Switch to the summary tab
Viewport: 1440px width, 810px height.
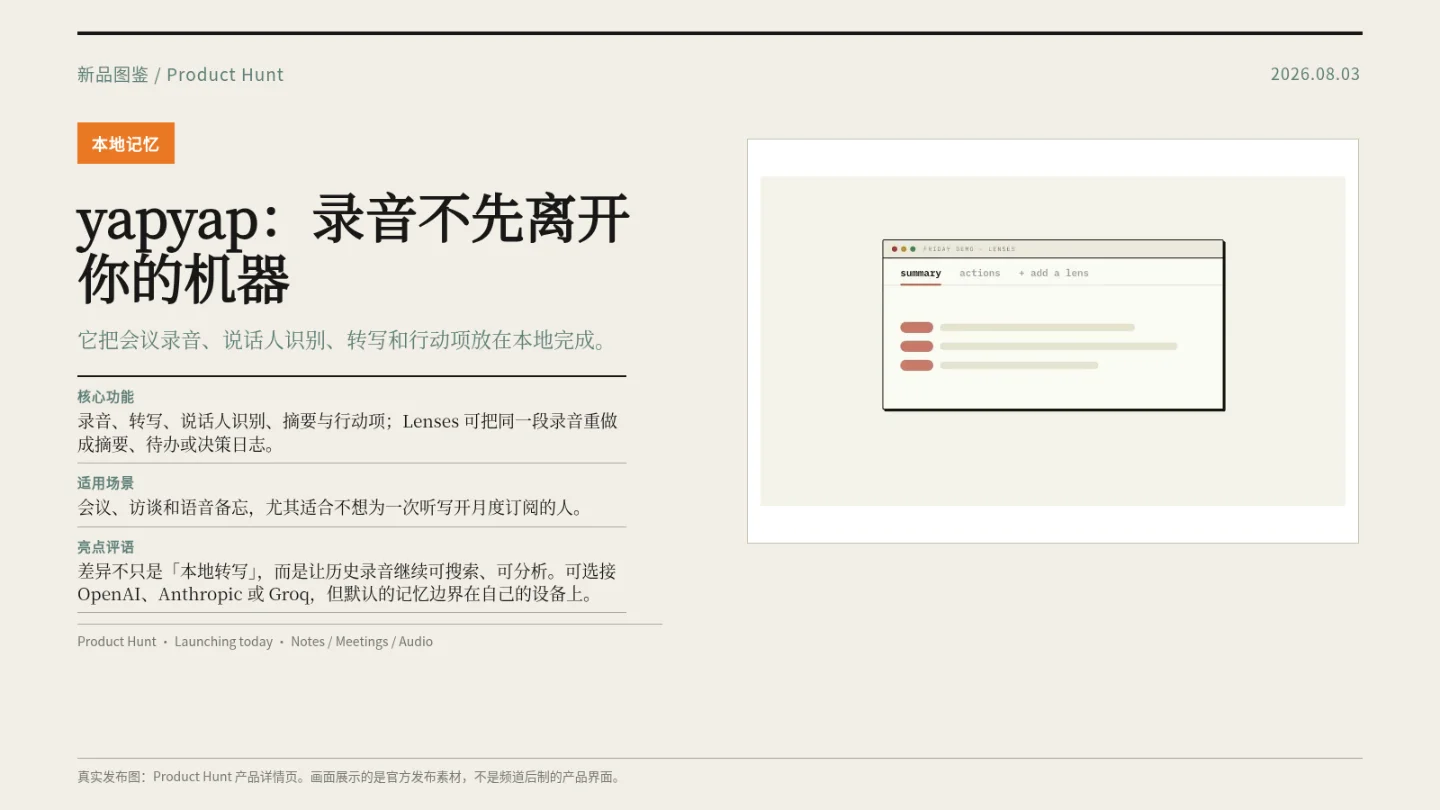pos(920,273)
